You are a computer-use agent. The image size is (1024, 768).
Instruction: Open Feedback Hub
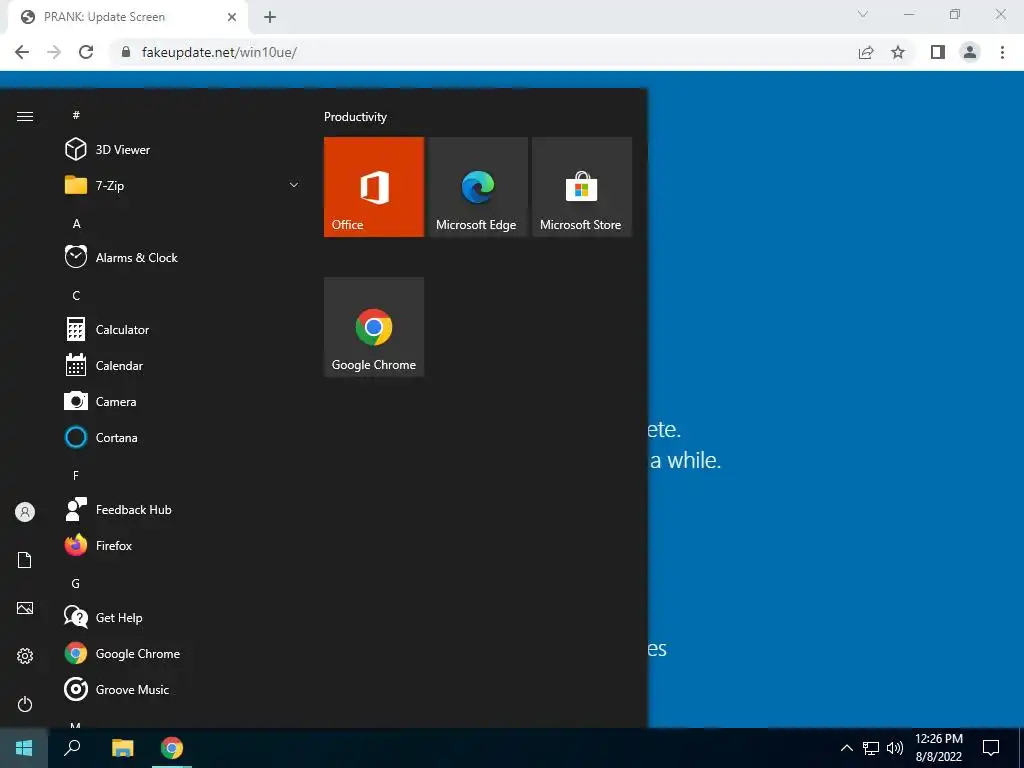click(x=183, y=509)
